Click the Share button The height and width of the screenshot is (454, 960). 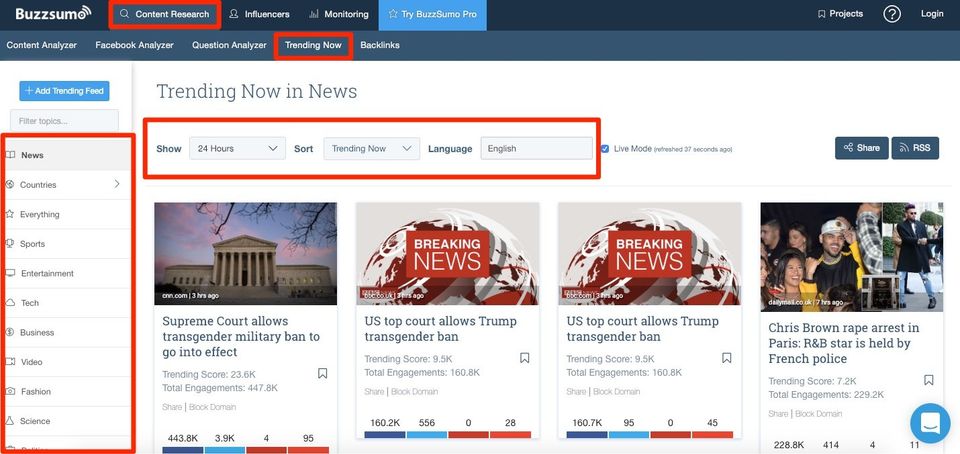[x=861, y=147]
